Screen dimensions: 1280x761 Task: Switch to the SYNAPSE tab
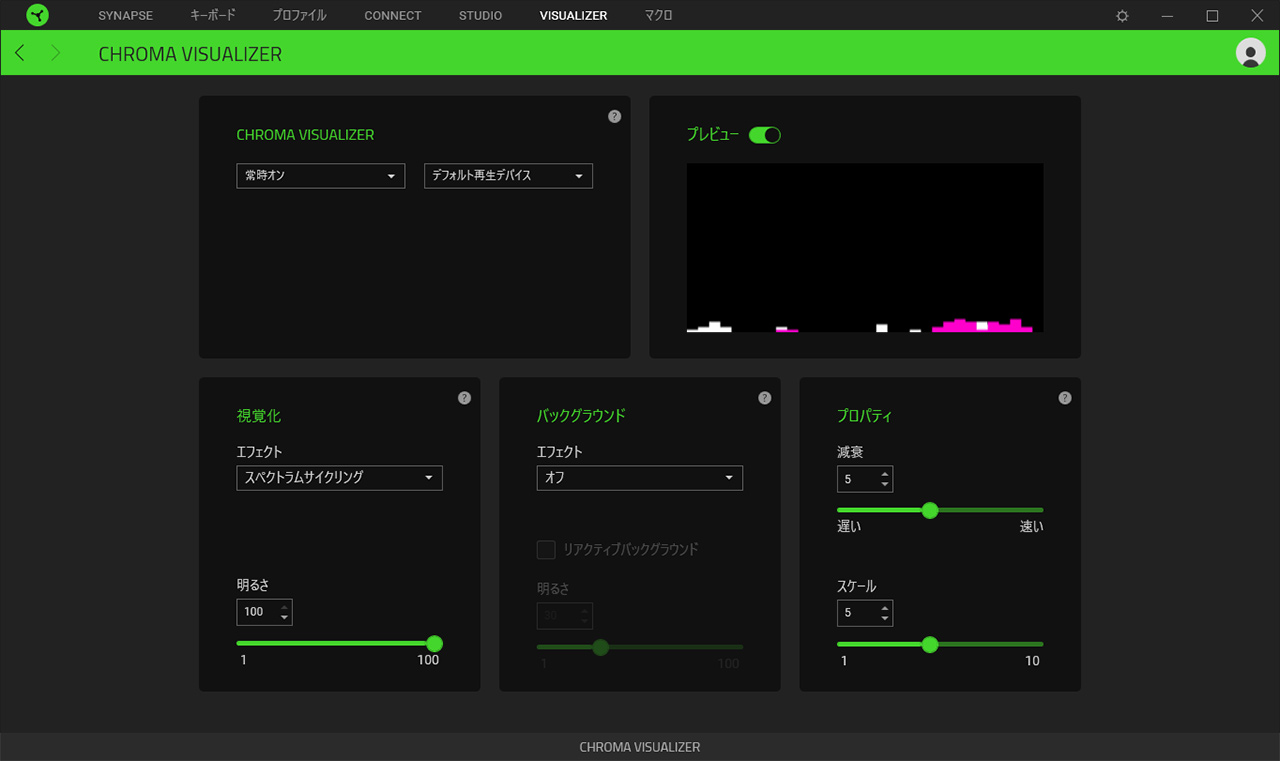coord(125,16)
